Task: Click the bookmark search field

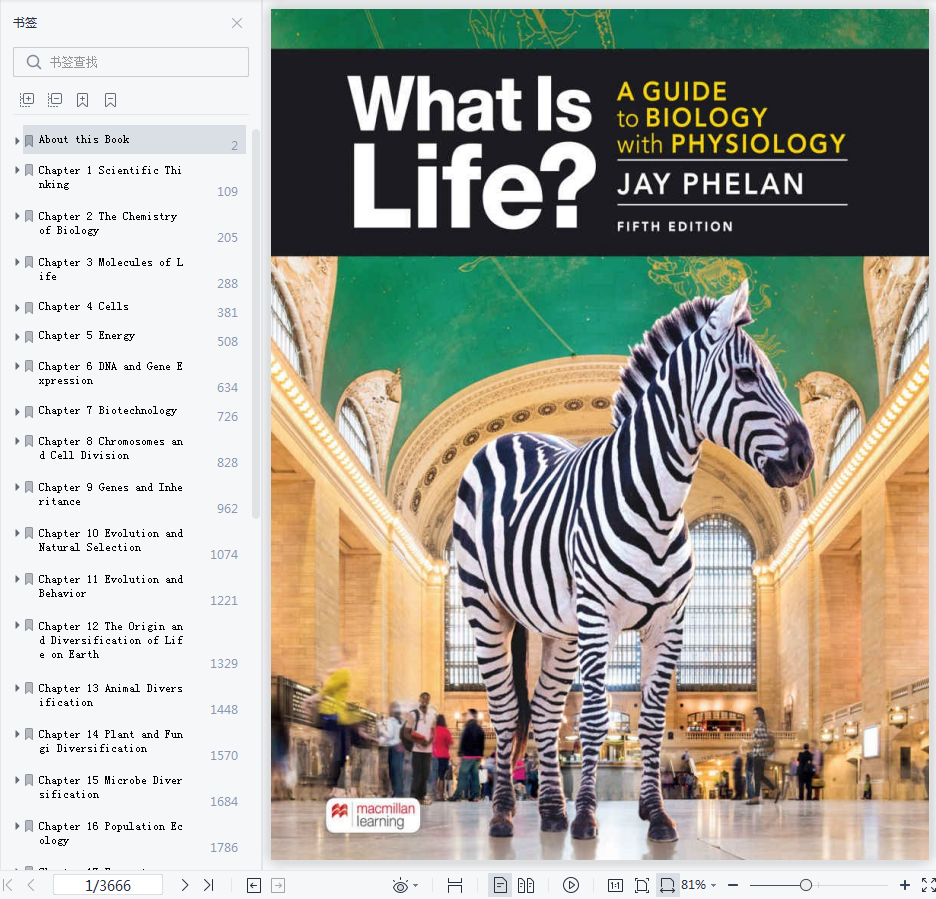Action: 131,62
